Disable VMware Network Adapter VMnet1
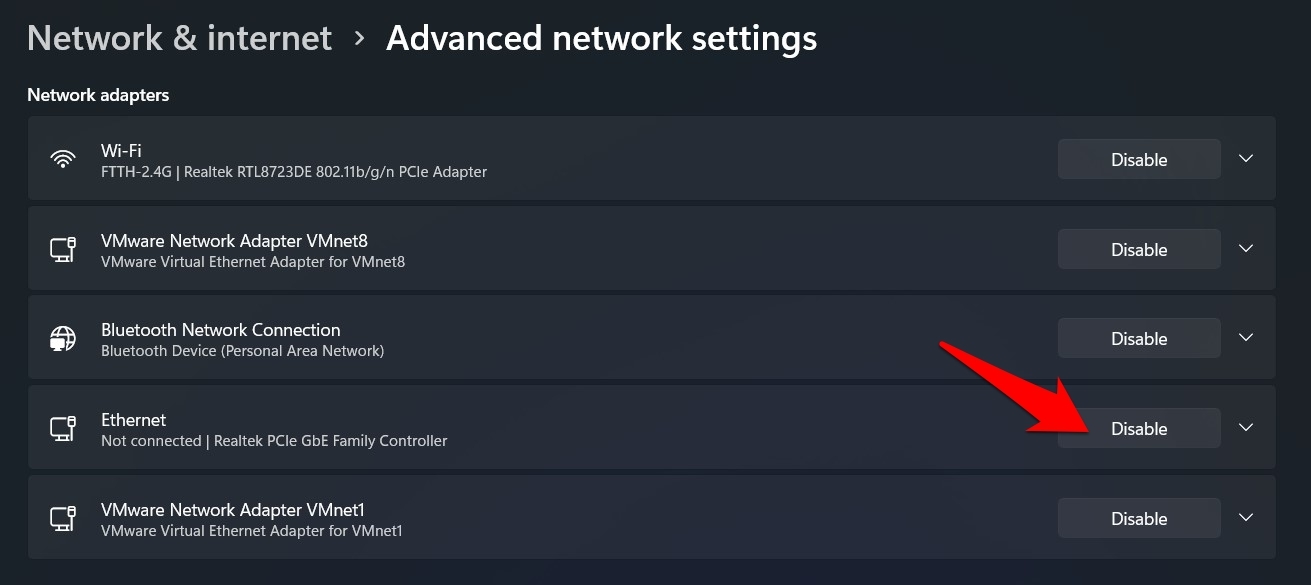 (1139, 519)
